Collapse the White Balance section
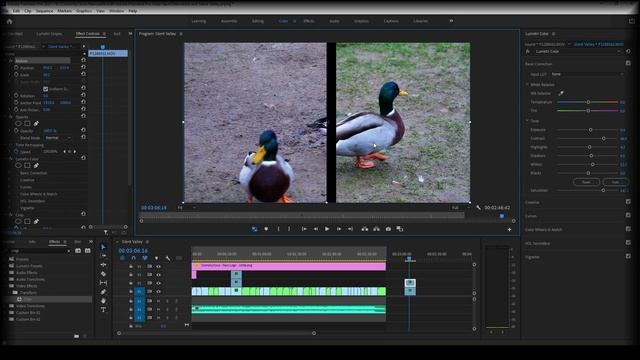This screenshot has height=360, width=640. coord(527,84)
